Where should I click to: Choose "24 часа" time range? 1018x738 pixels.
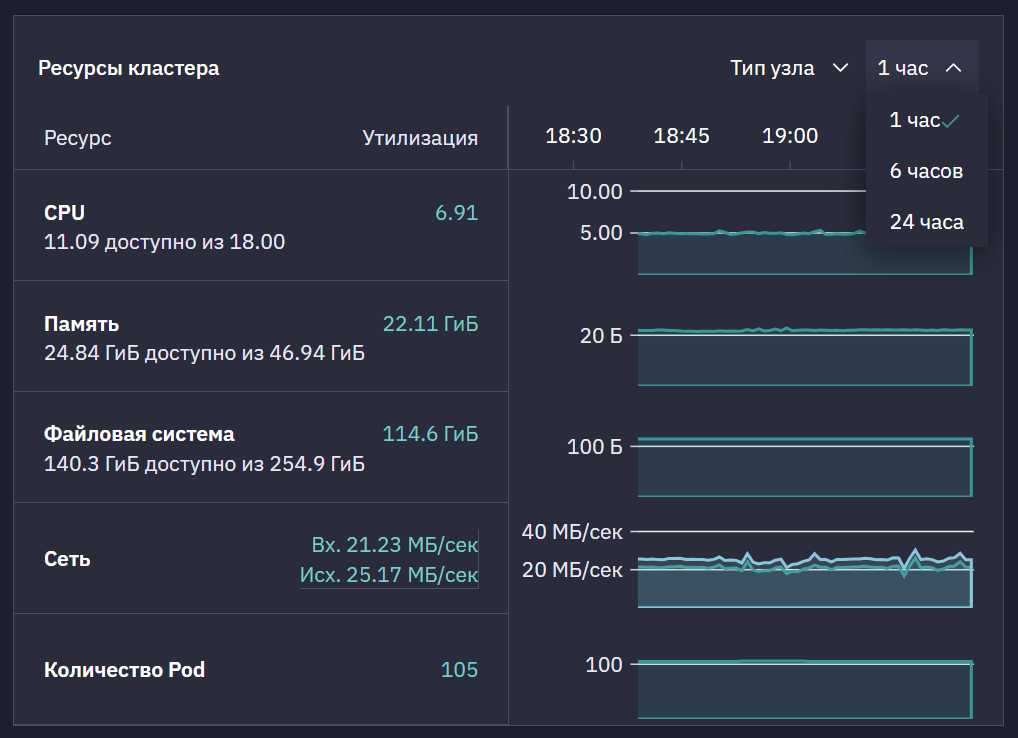point(926,222)
